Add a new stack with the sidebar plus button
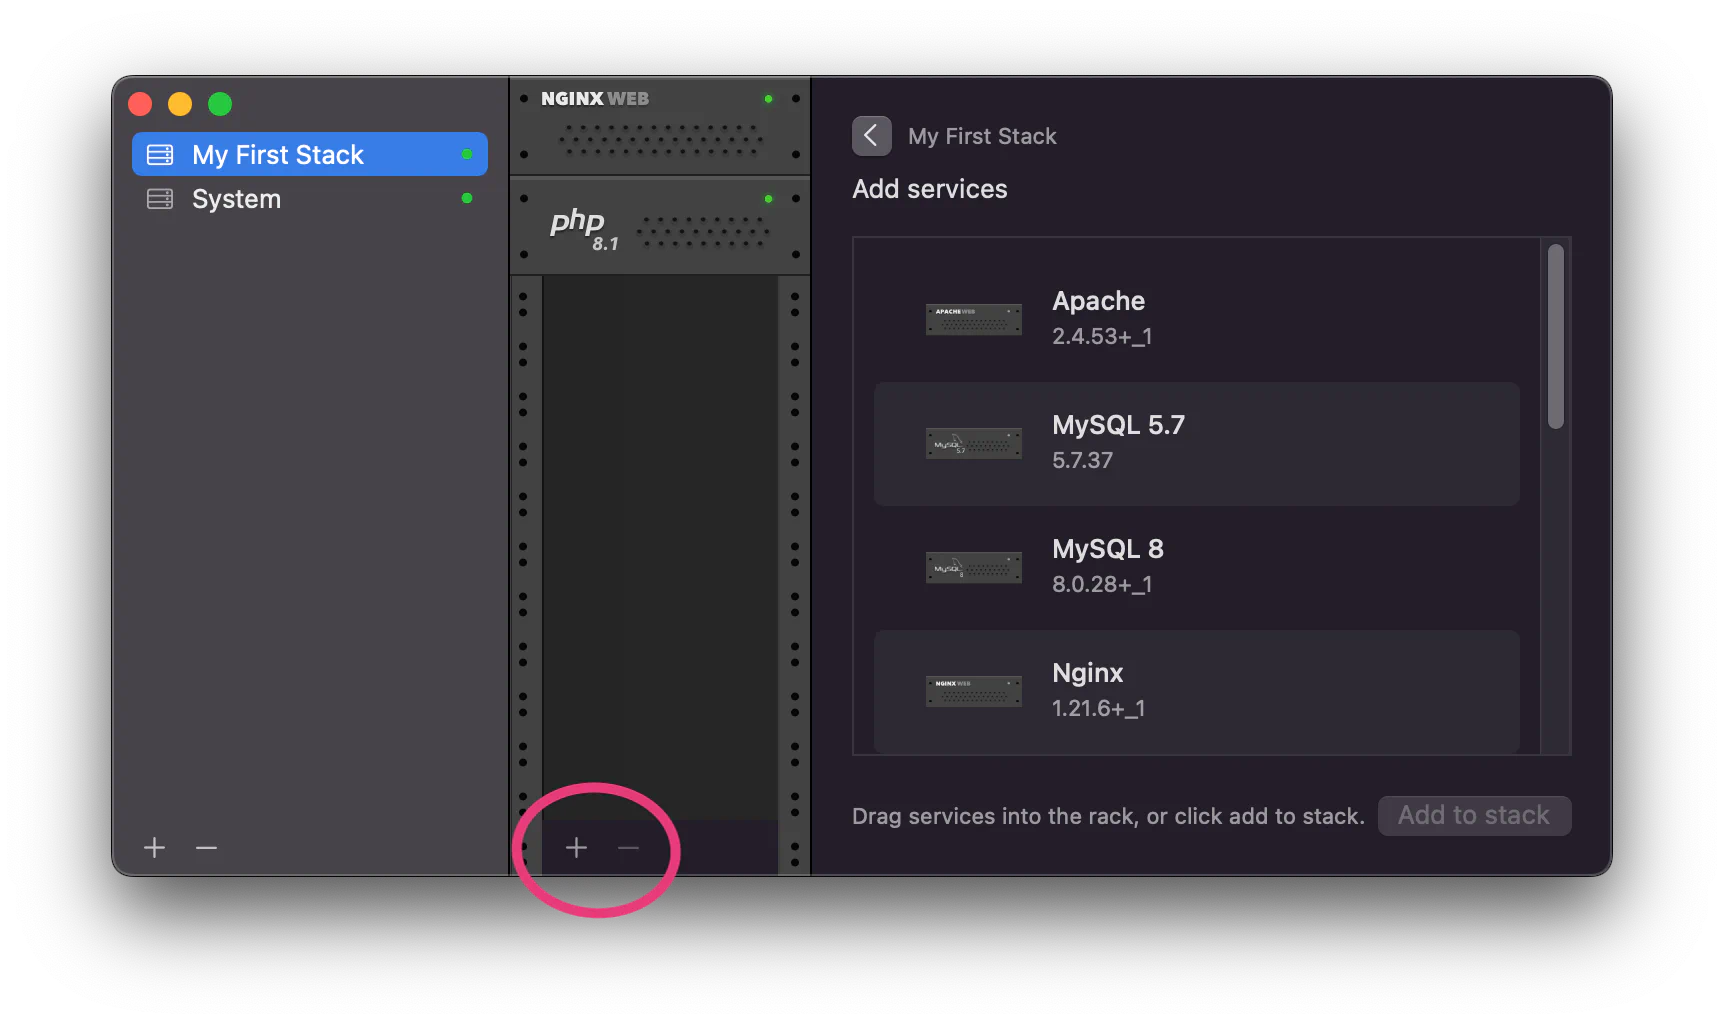 [x=155, y=848]
